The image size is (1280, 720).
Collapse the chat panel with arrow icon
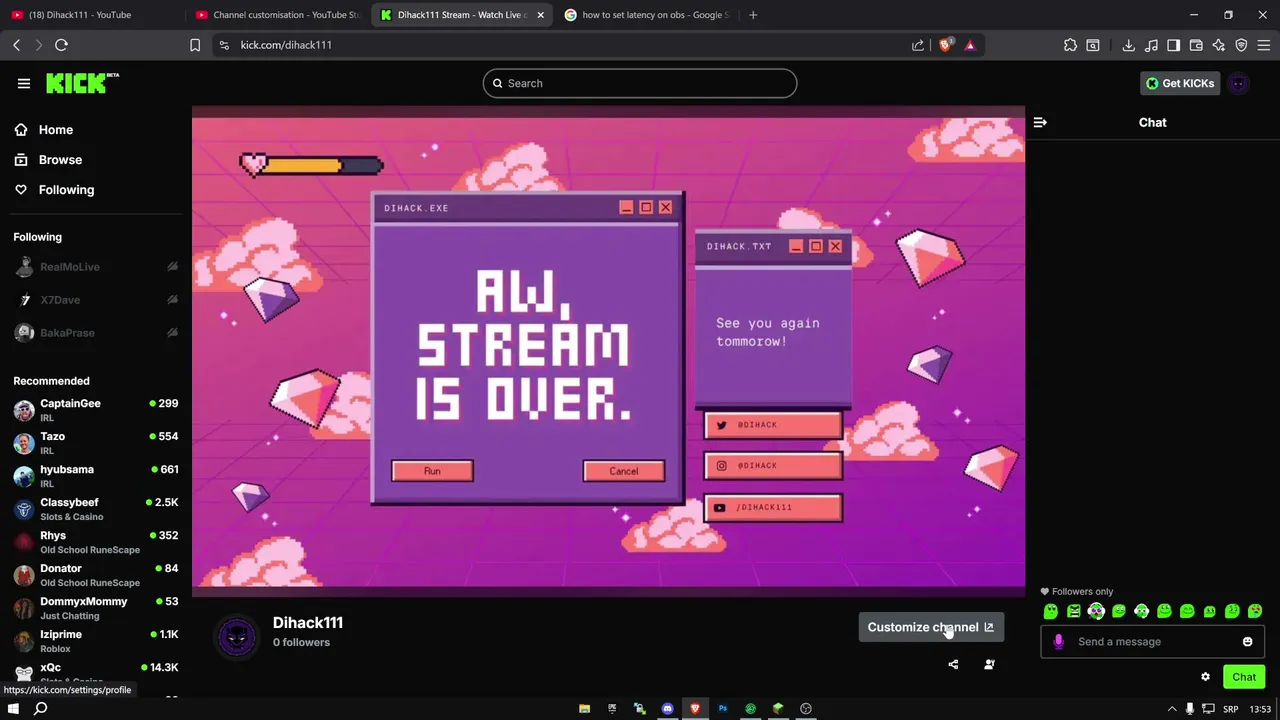[1040, 122]
